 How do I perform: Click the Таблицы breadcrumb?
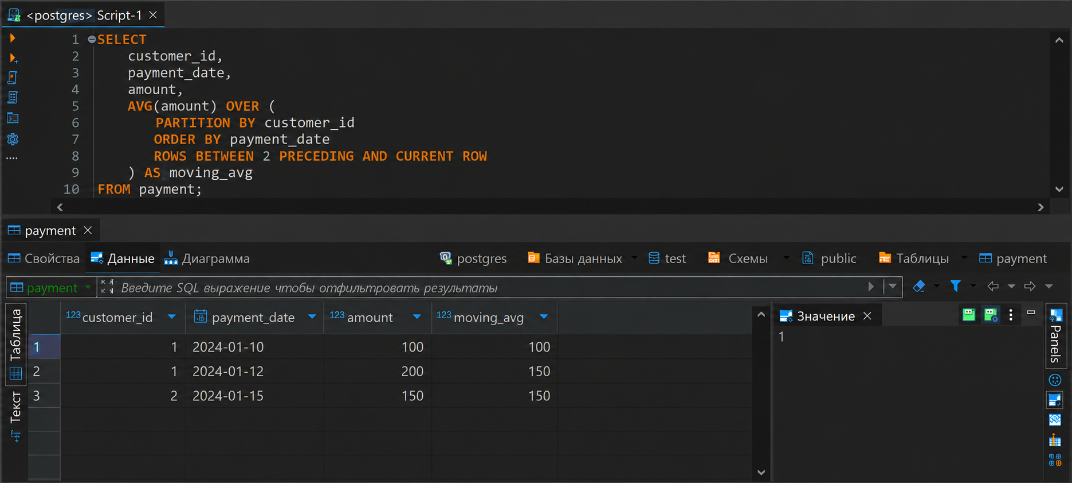(914, 259)
